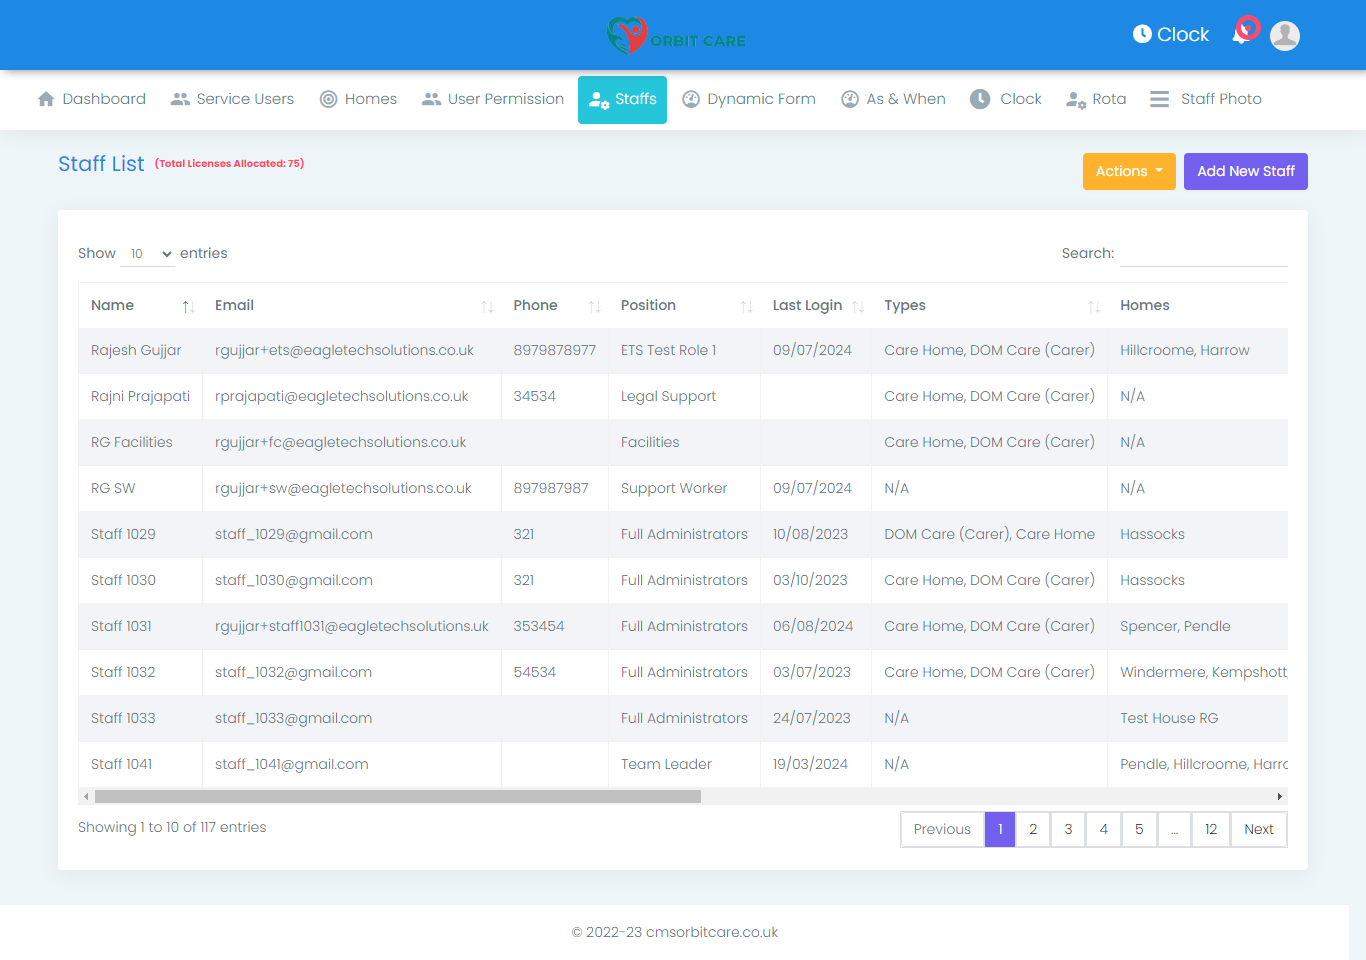This screenshot has height=960, width=1366.
Task: Open the user profile avatar
Action: pos(1284,36)
